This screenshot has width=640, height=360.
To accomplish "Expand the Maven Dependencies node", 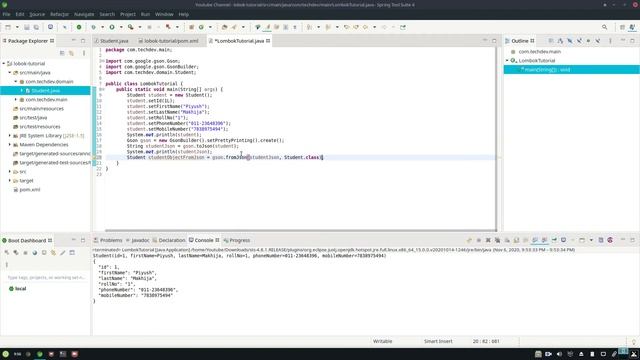I will [10, 144].
